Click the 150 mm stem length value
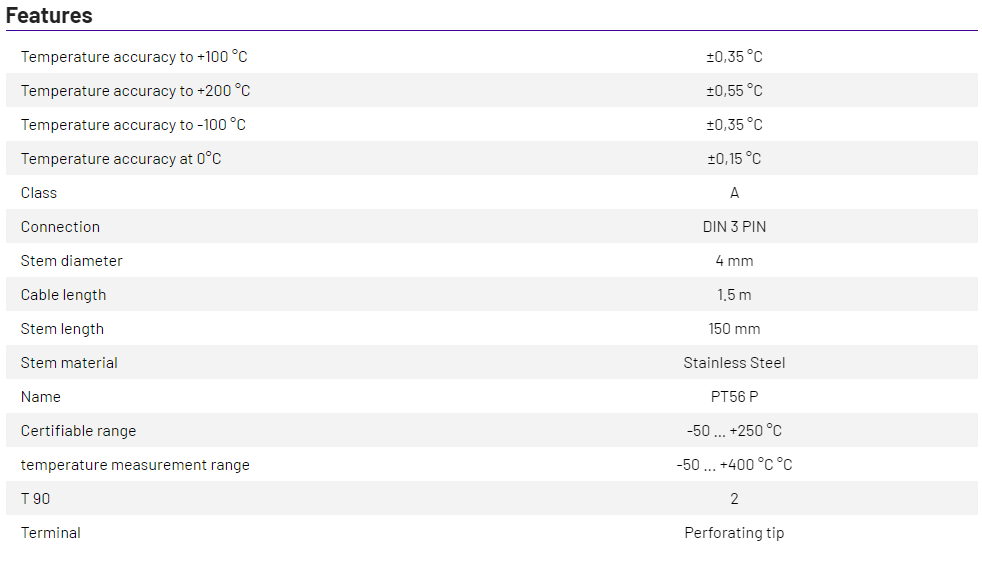Image resolution: width=982 pixels, height=571 pixels. 734,329
